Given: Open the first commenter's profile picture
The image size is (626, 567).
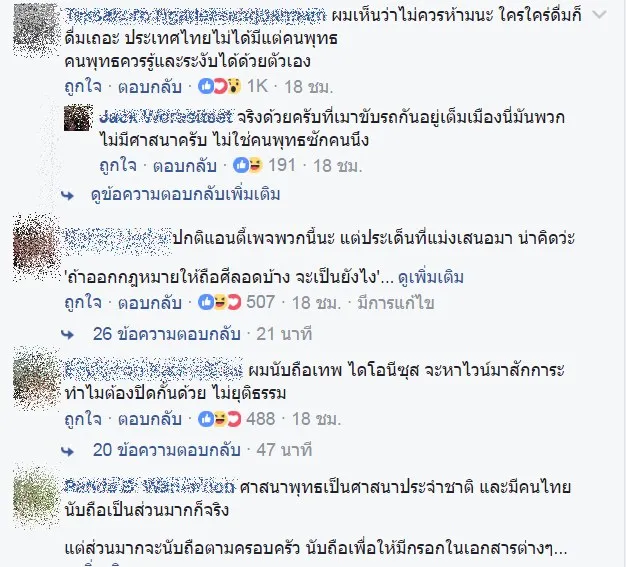Looking at the screenshot, I should point(35,32).
